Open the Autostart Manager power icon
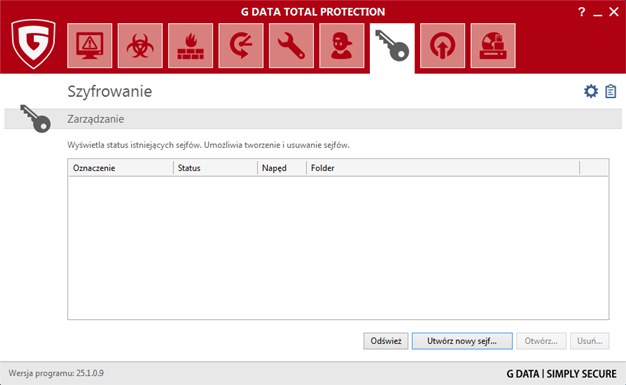This screenshot has height=385, width=626. tap(442, 46)
